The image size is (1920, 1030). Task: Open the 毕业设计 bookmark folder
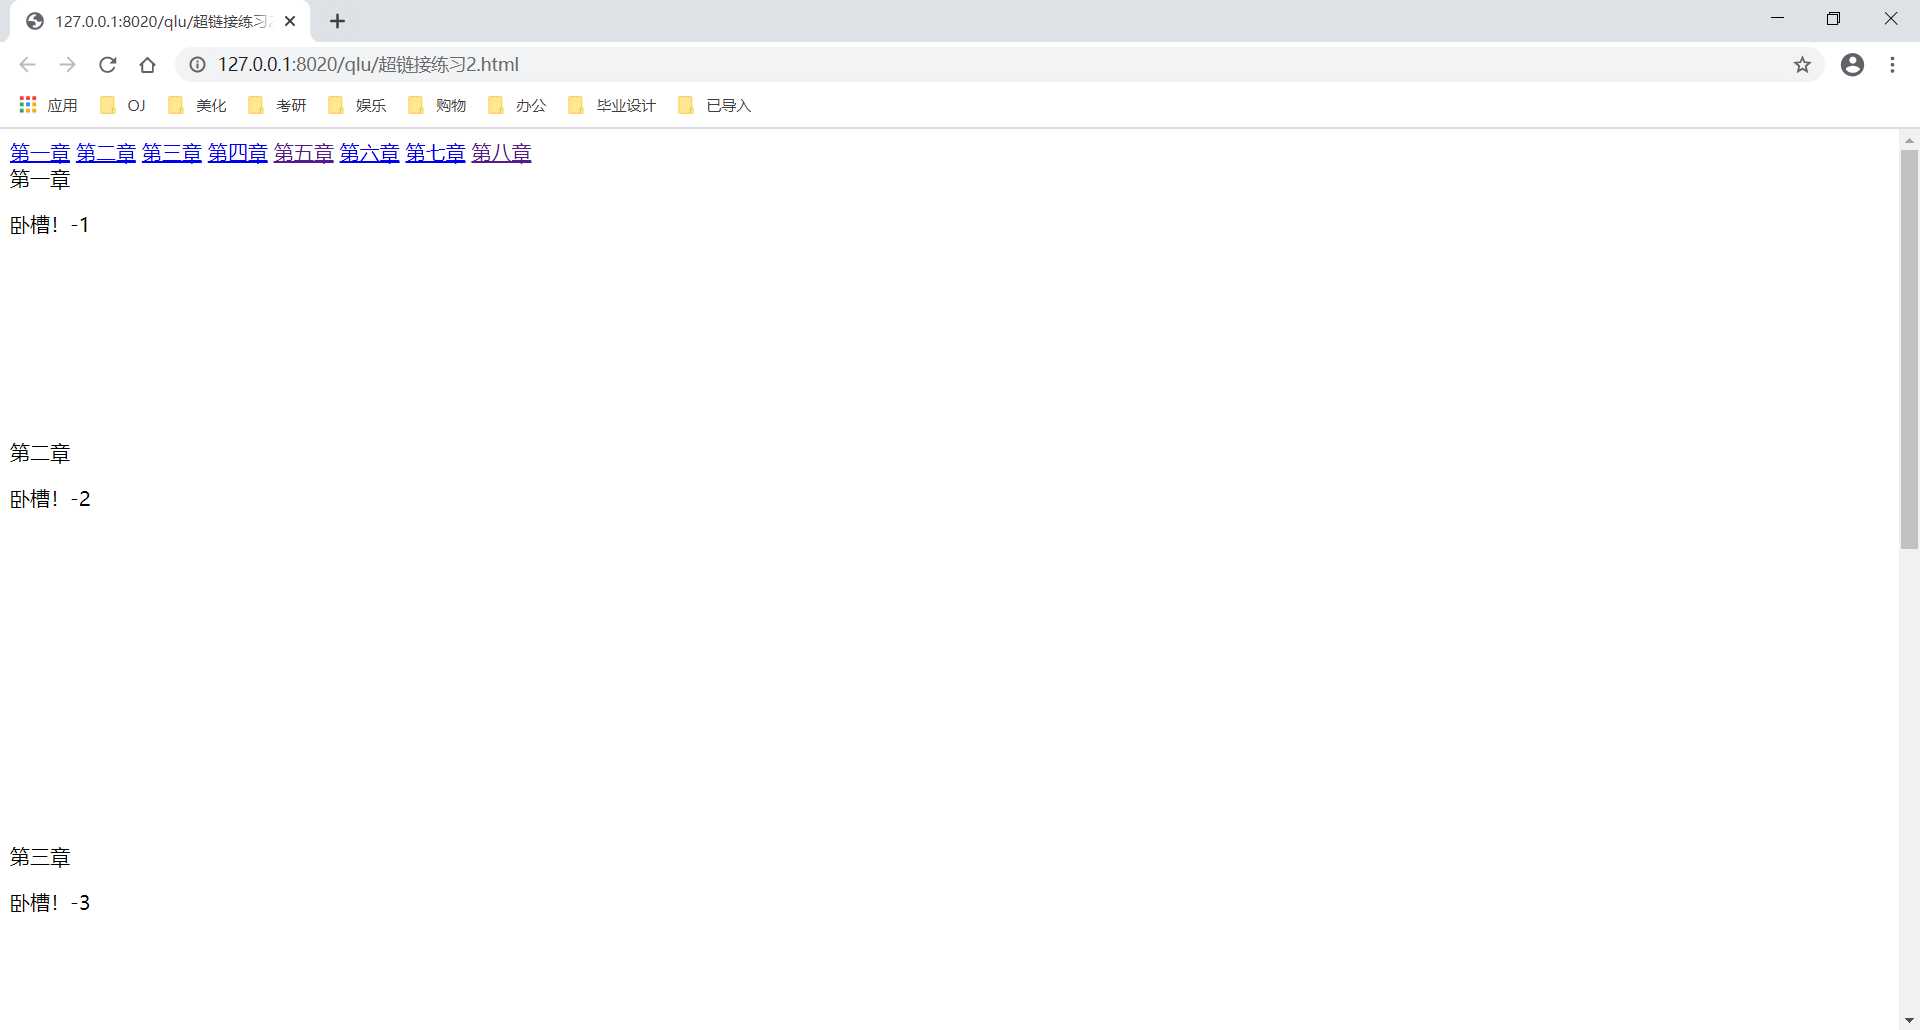[612, 105]
